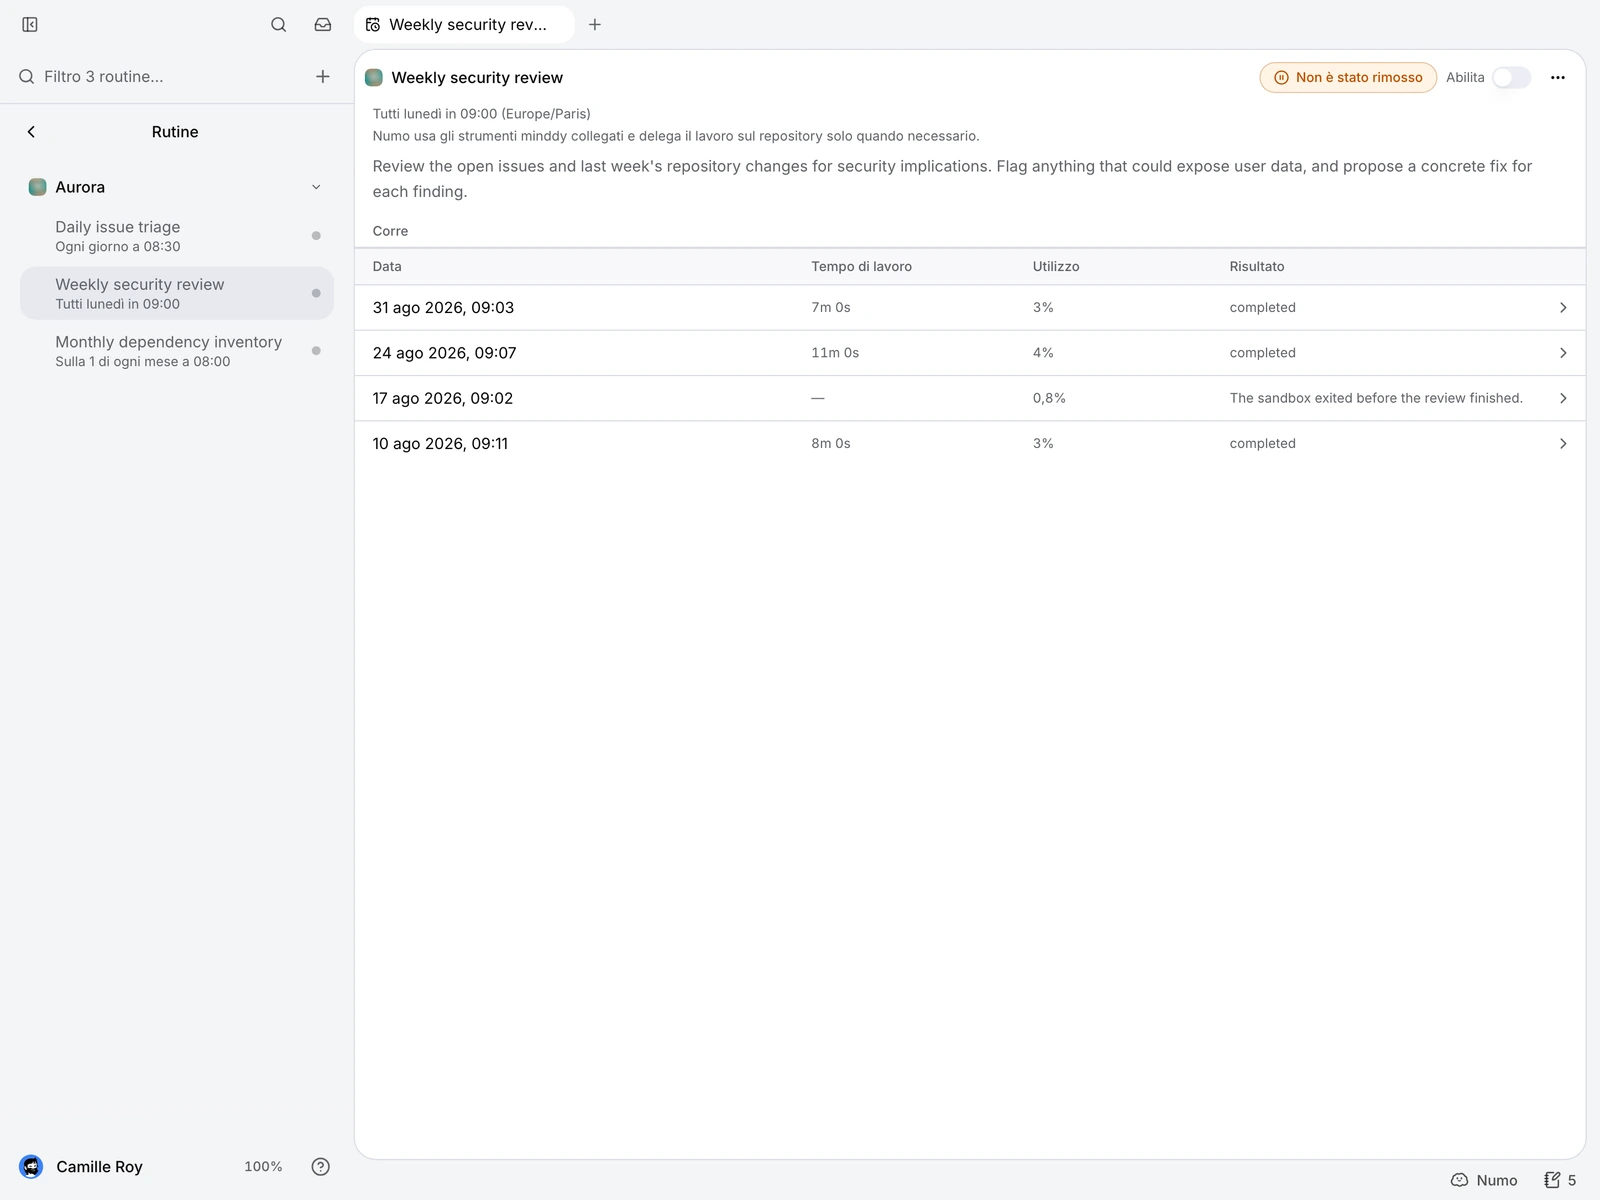Click the Non è stato rimosso badge

click(1348, 77)
